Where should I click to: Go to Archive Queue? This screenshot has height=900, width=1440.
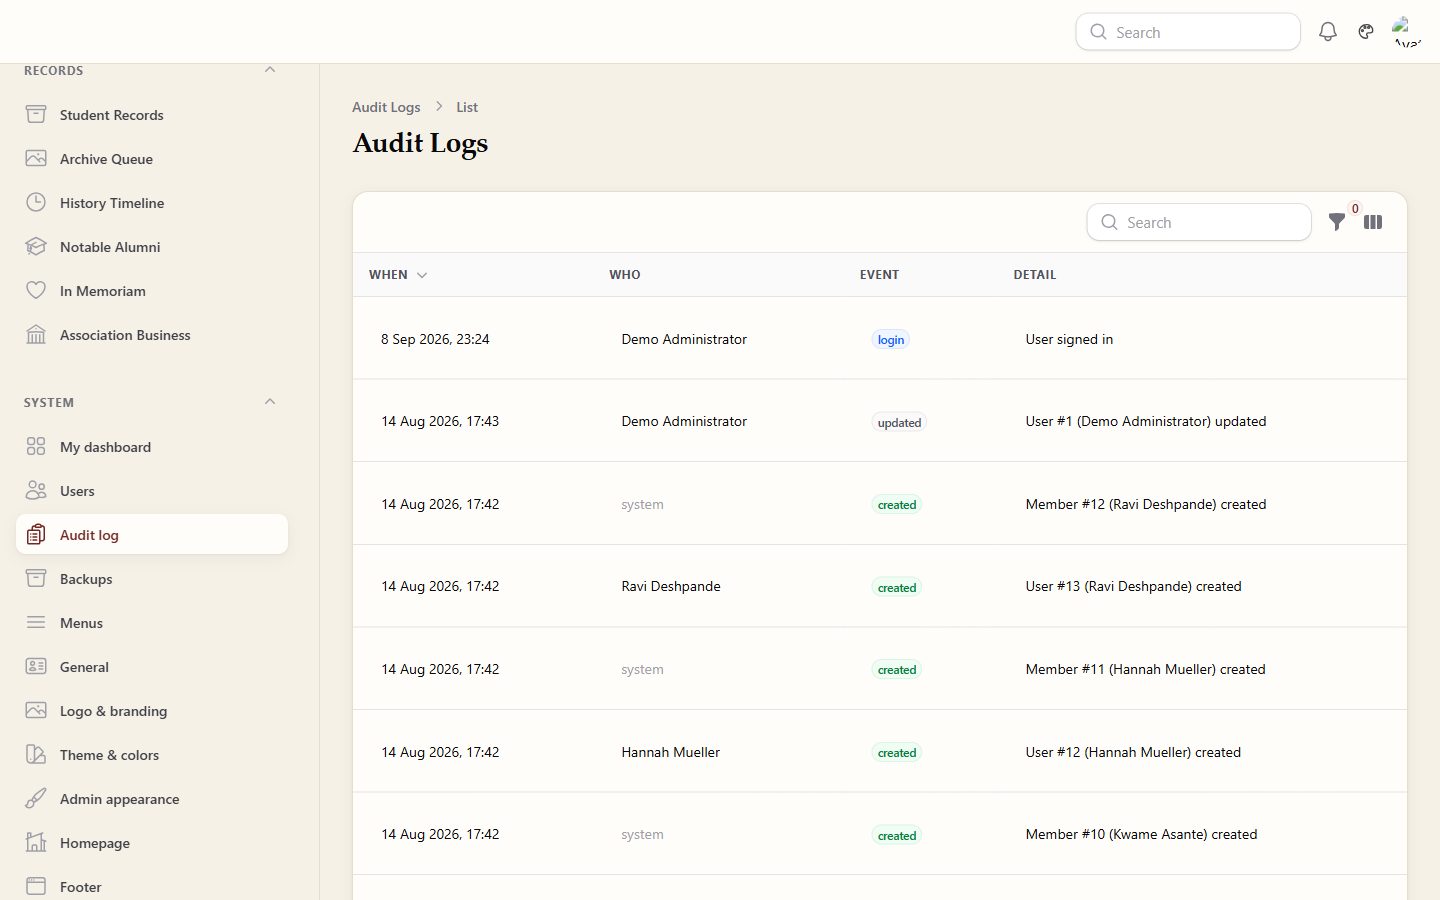pyautogui.click(x=152, y=158)
